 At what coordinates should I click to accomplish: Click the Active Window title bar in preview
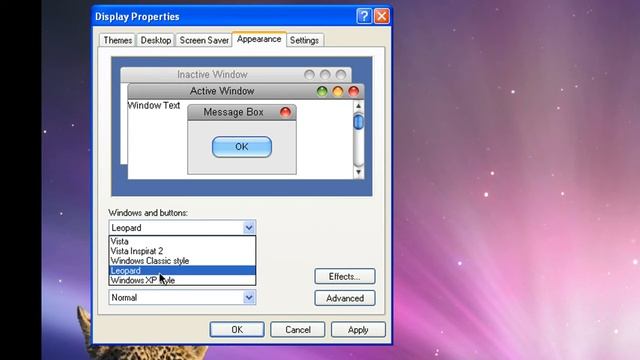[x=246, y=91]
